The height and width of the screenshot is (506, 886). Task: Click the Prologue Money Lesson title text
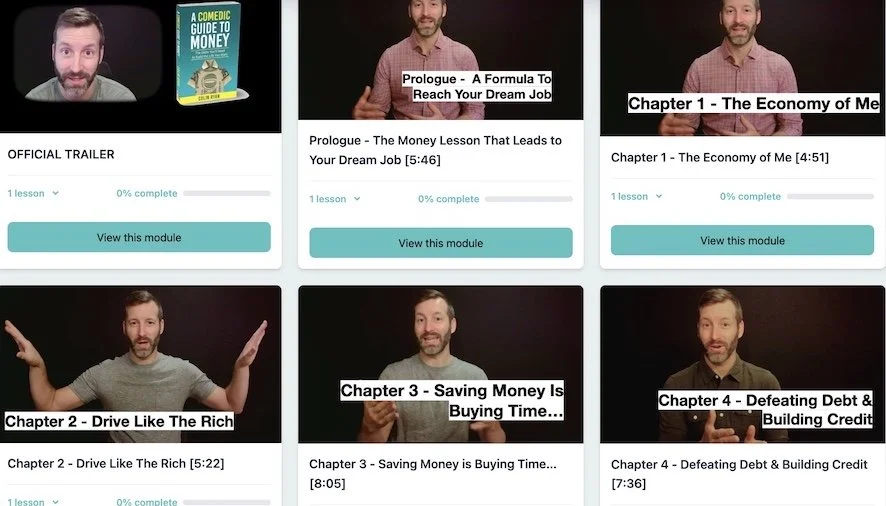[435, 150]
